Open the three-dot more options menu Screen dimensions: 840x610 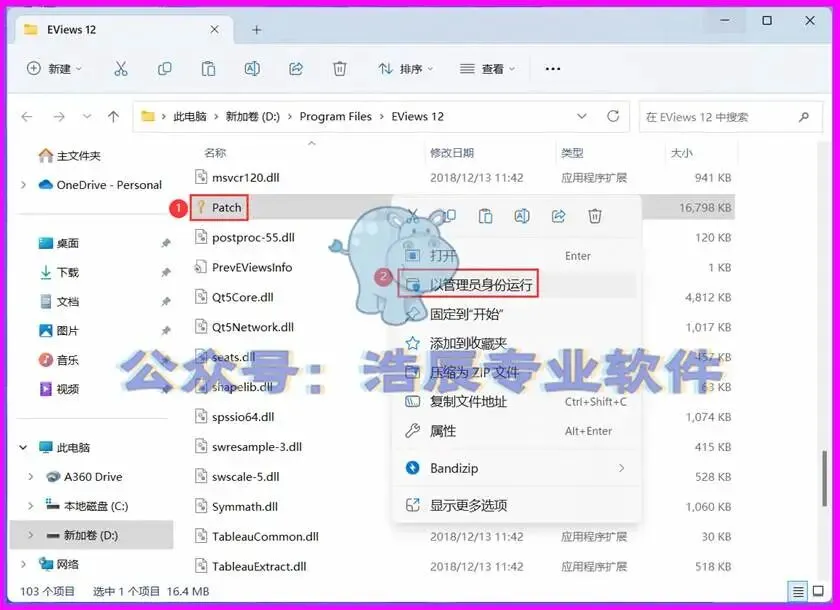552,69
